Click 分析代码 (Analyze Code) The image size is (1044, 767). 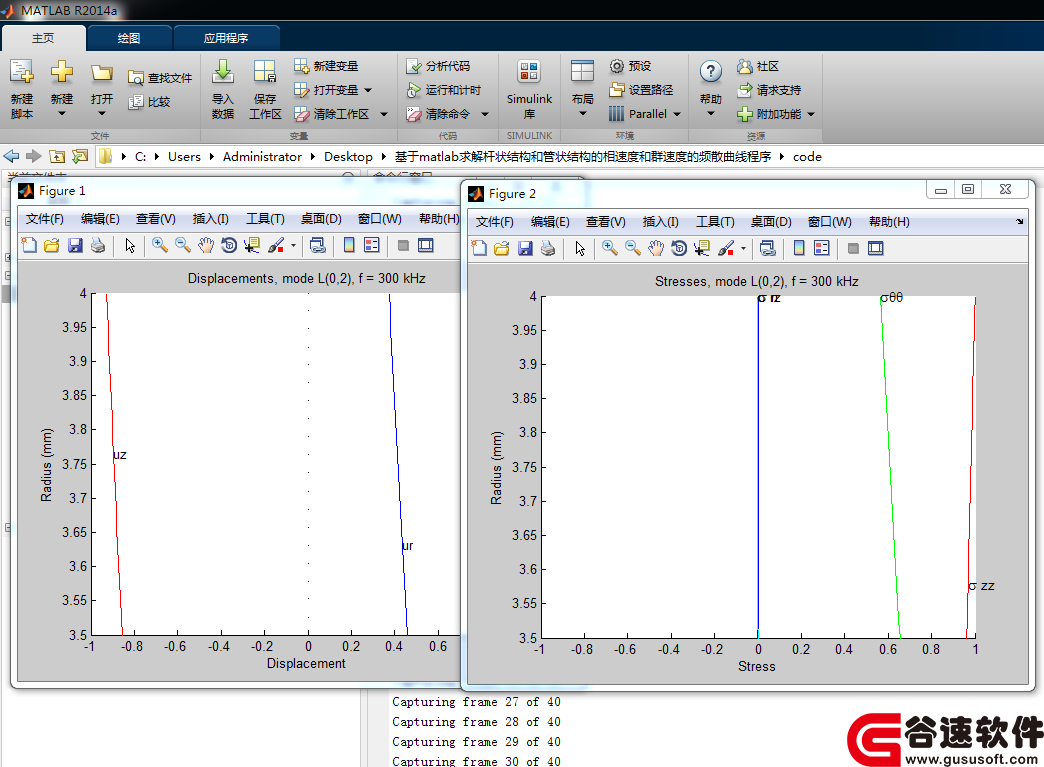pos(438,66)
